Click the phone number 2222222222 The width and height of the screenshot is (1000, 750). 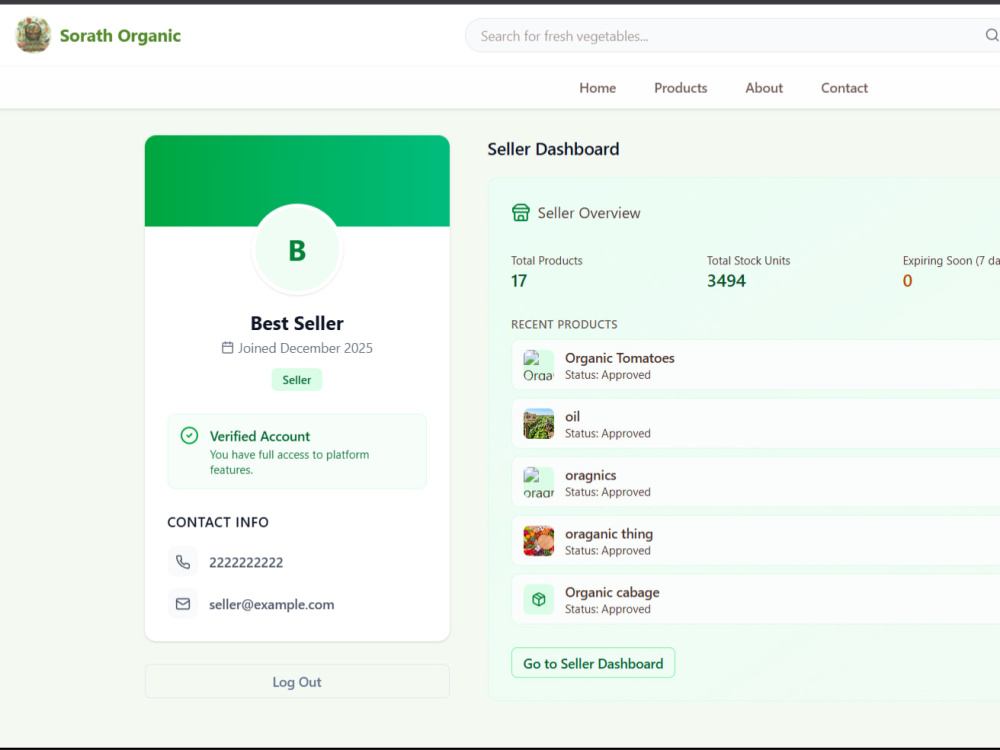pyautogui.click(x=246, y=562)
